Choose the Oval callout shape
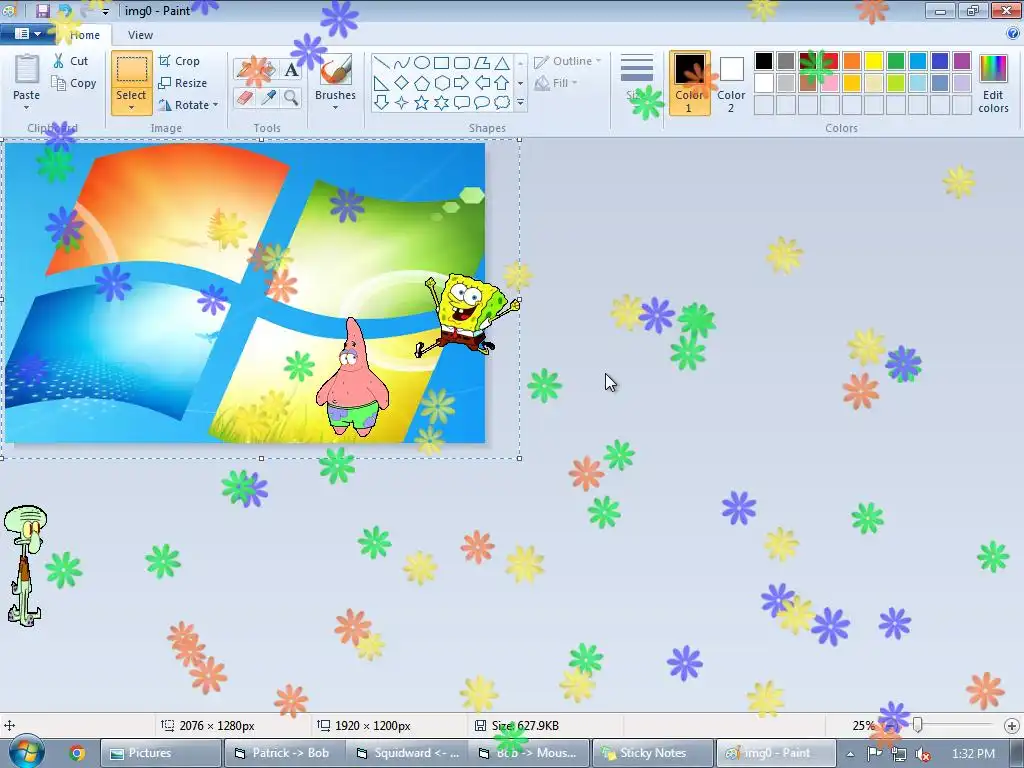 pos(482,103)
